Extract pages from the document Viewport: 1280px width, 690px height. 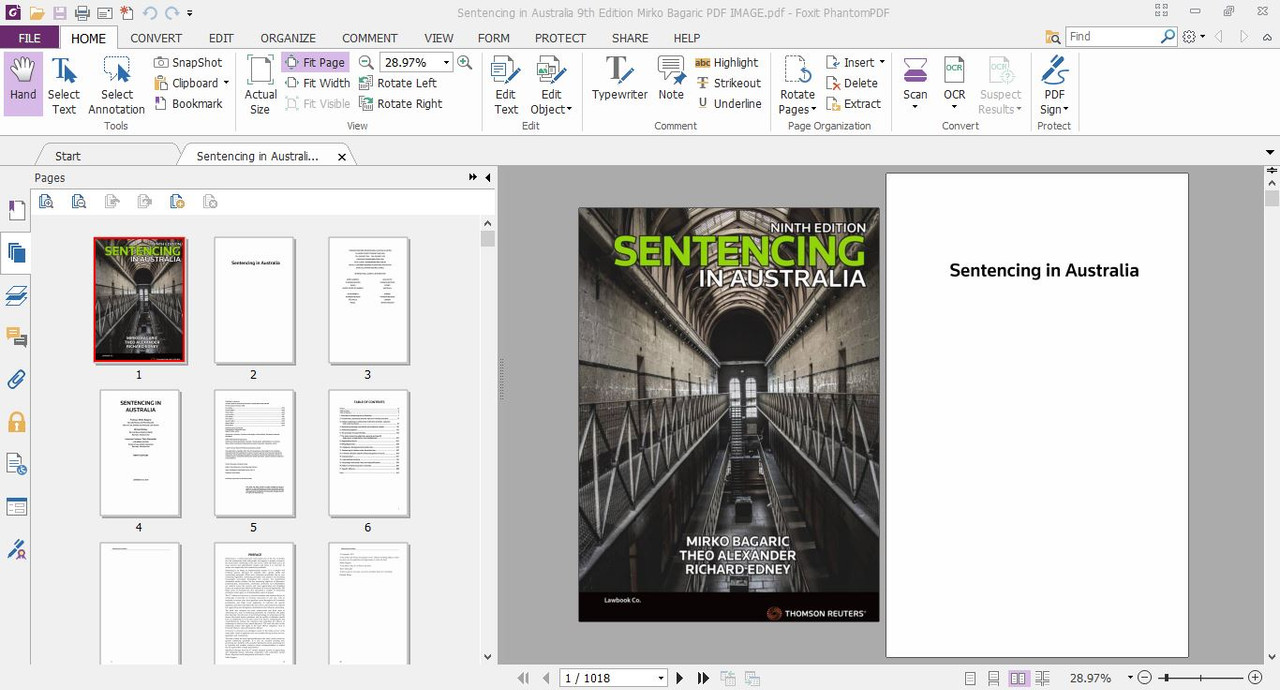tap(853, 103)
